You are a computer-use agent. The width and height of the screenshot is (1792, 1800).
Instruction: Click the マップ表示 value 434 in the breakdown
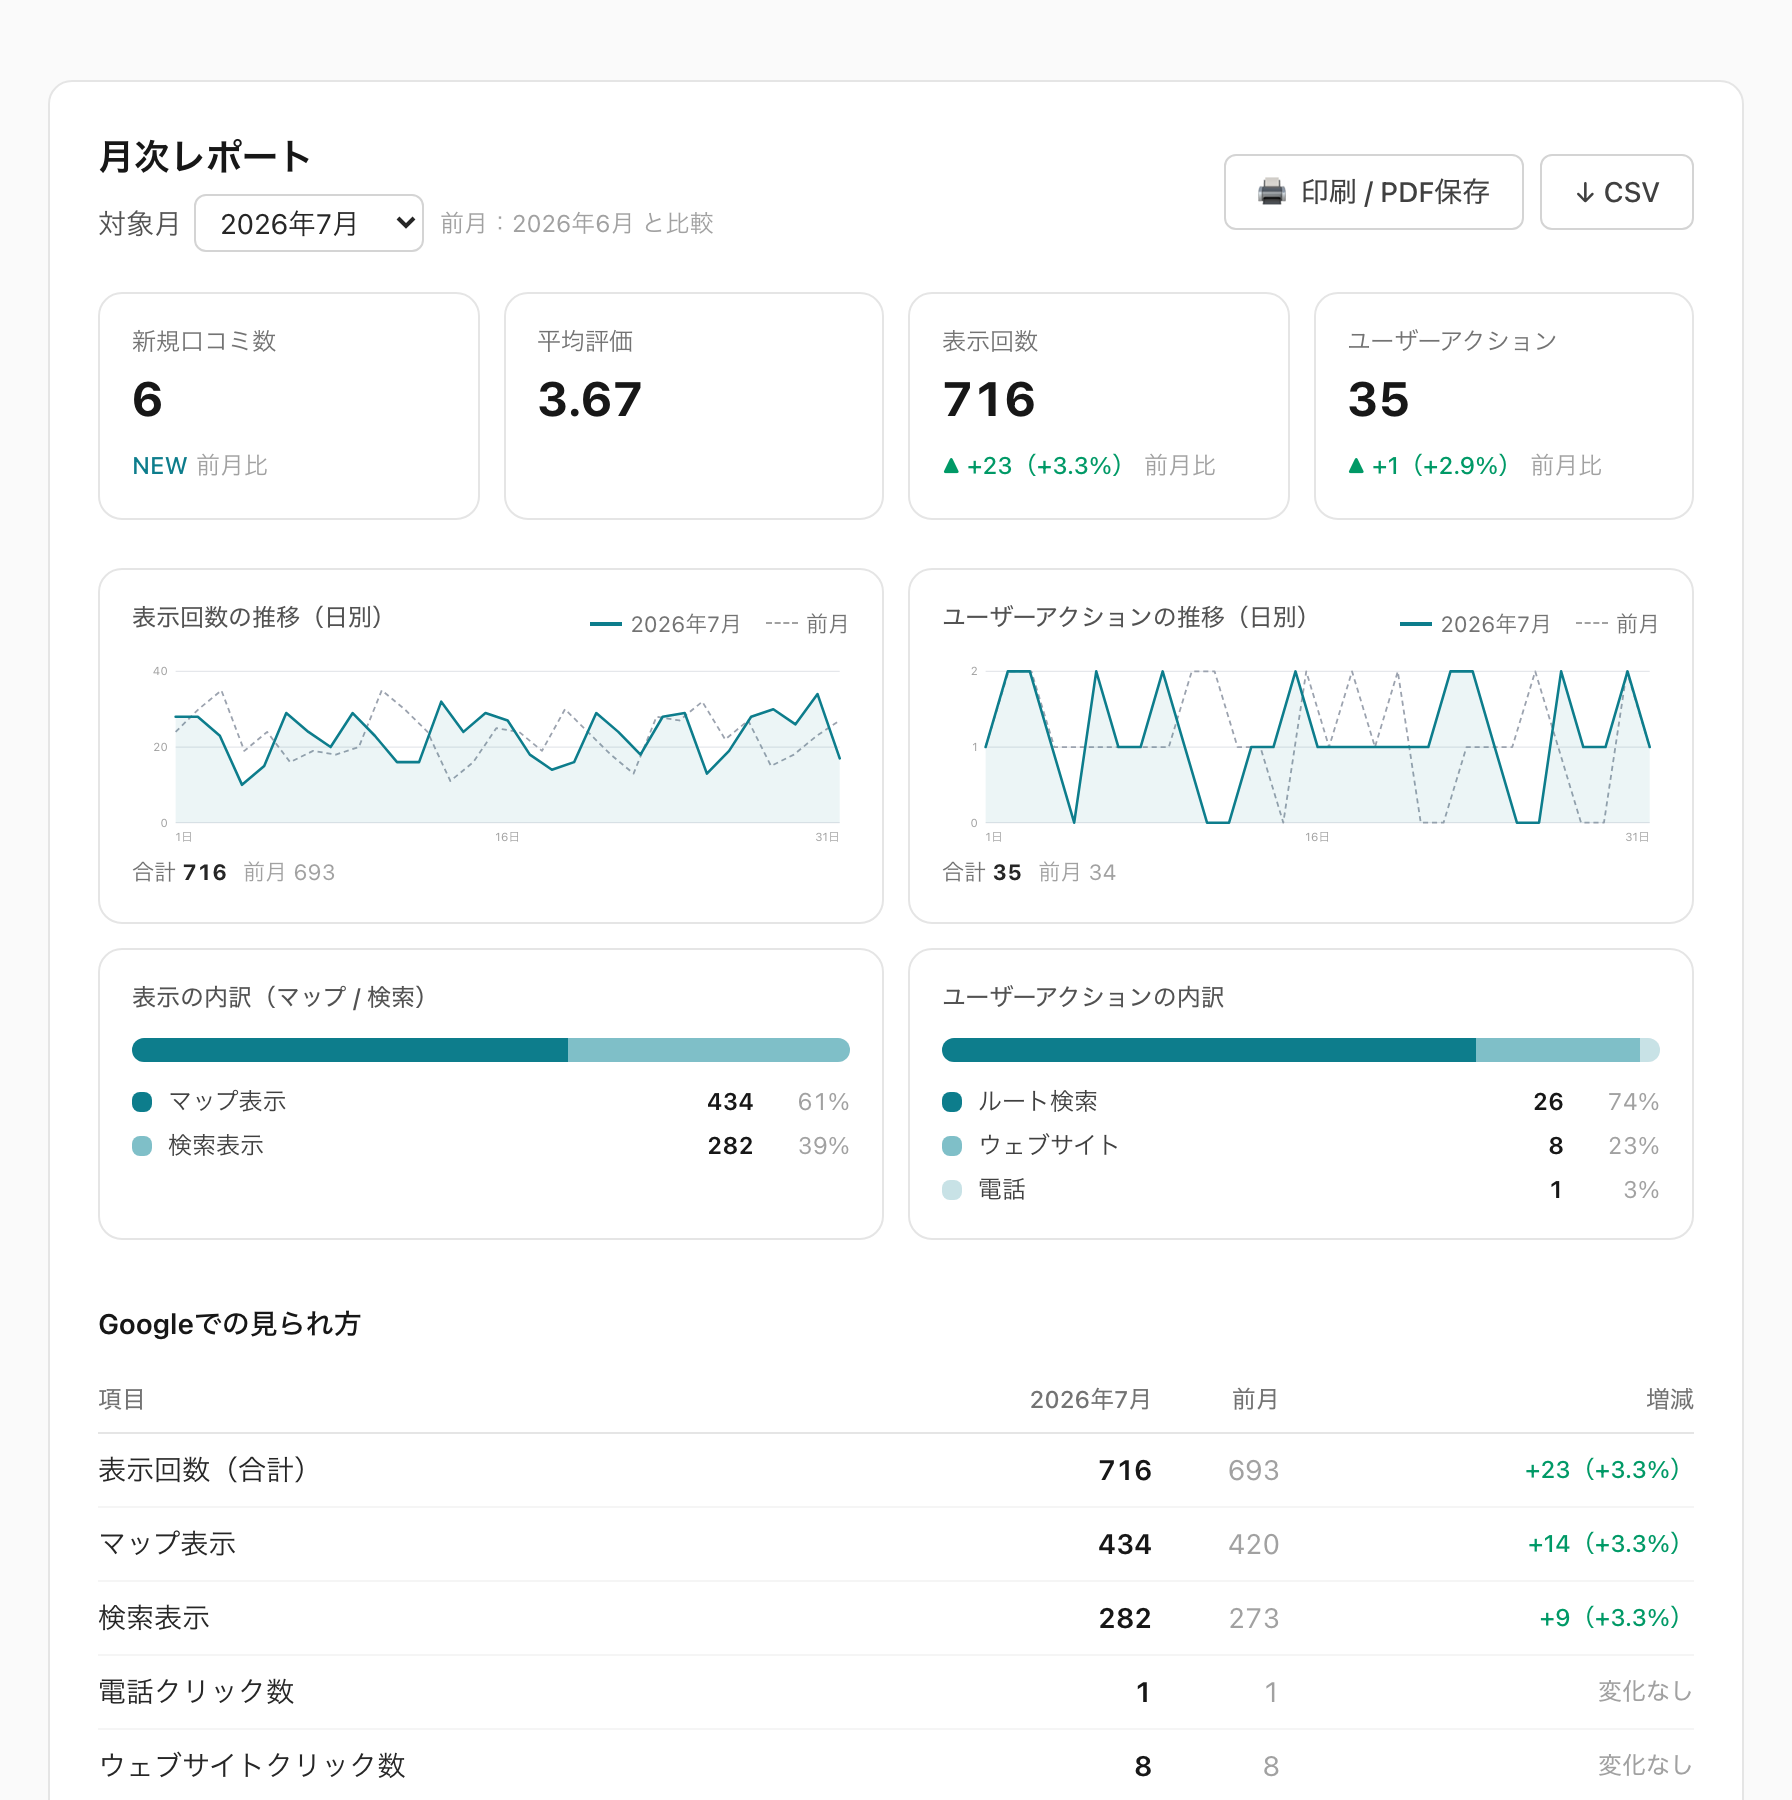730,1102
